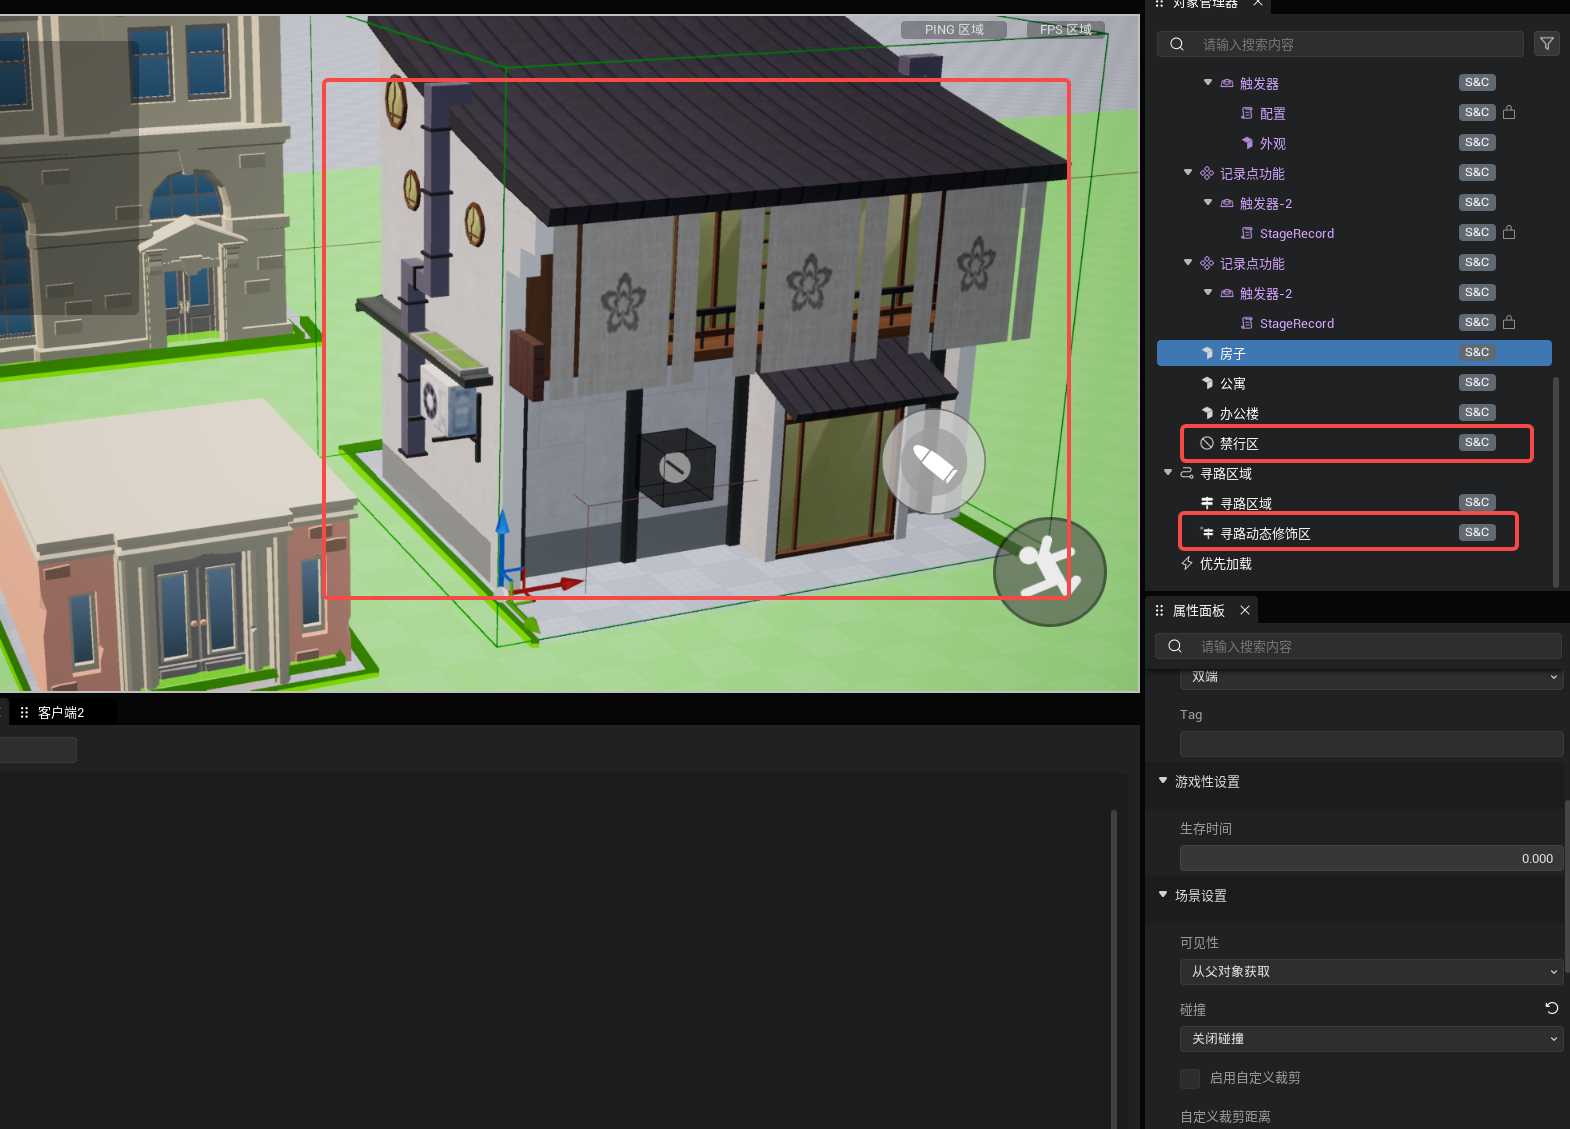Click the bullet fire icon in viewport

pos(934,462)
